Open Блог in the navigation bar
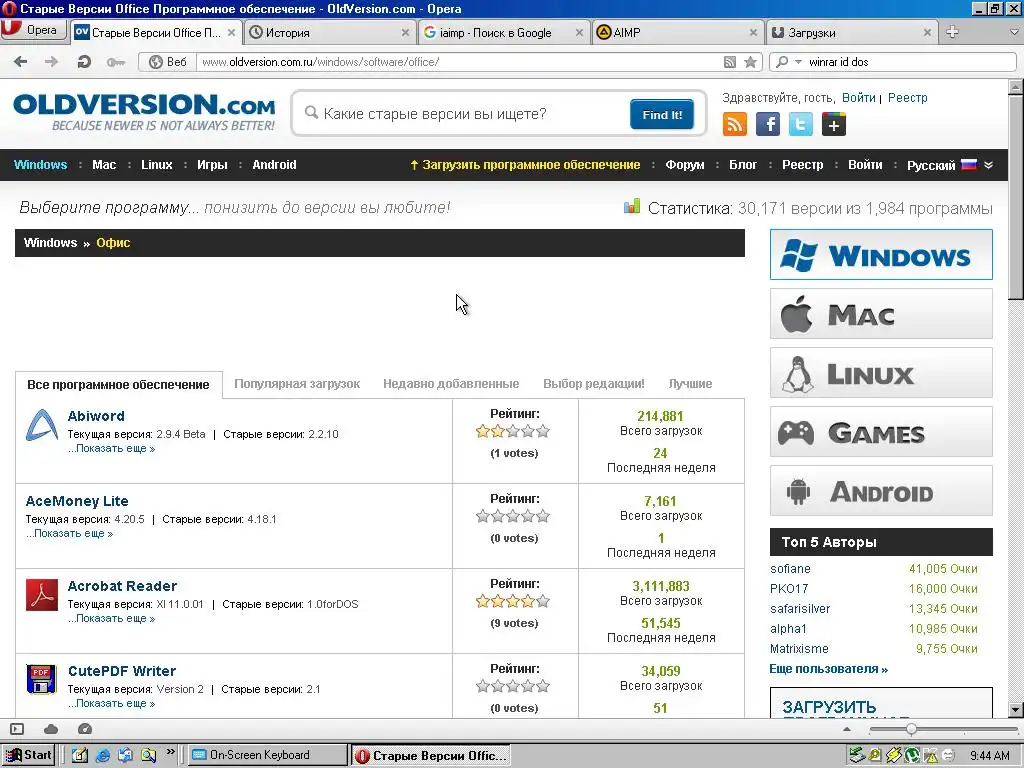Image resolution: width=1024 pixels, height=768 pixels. coord(743,165)
